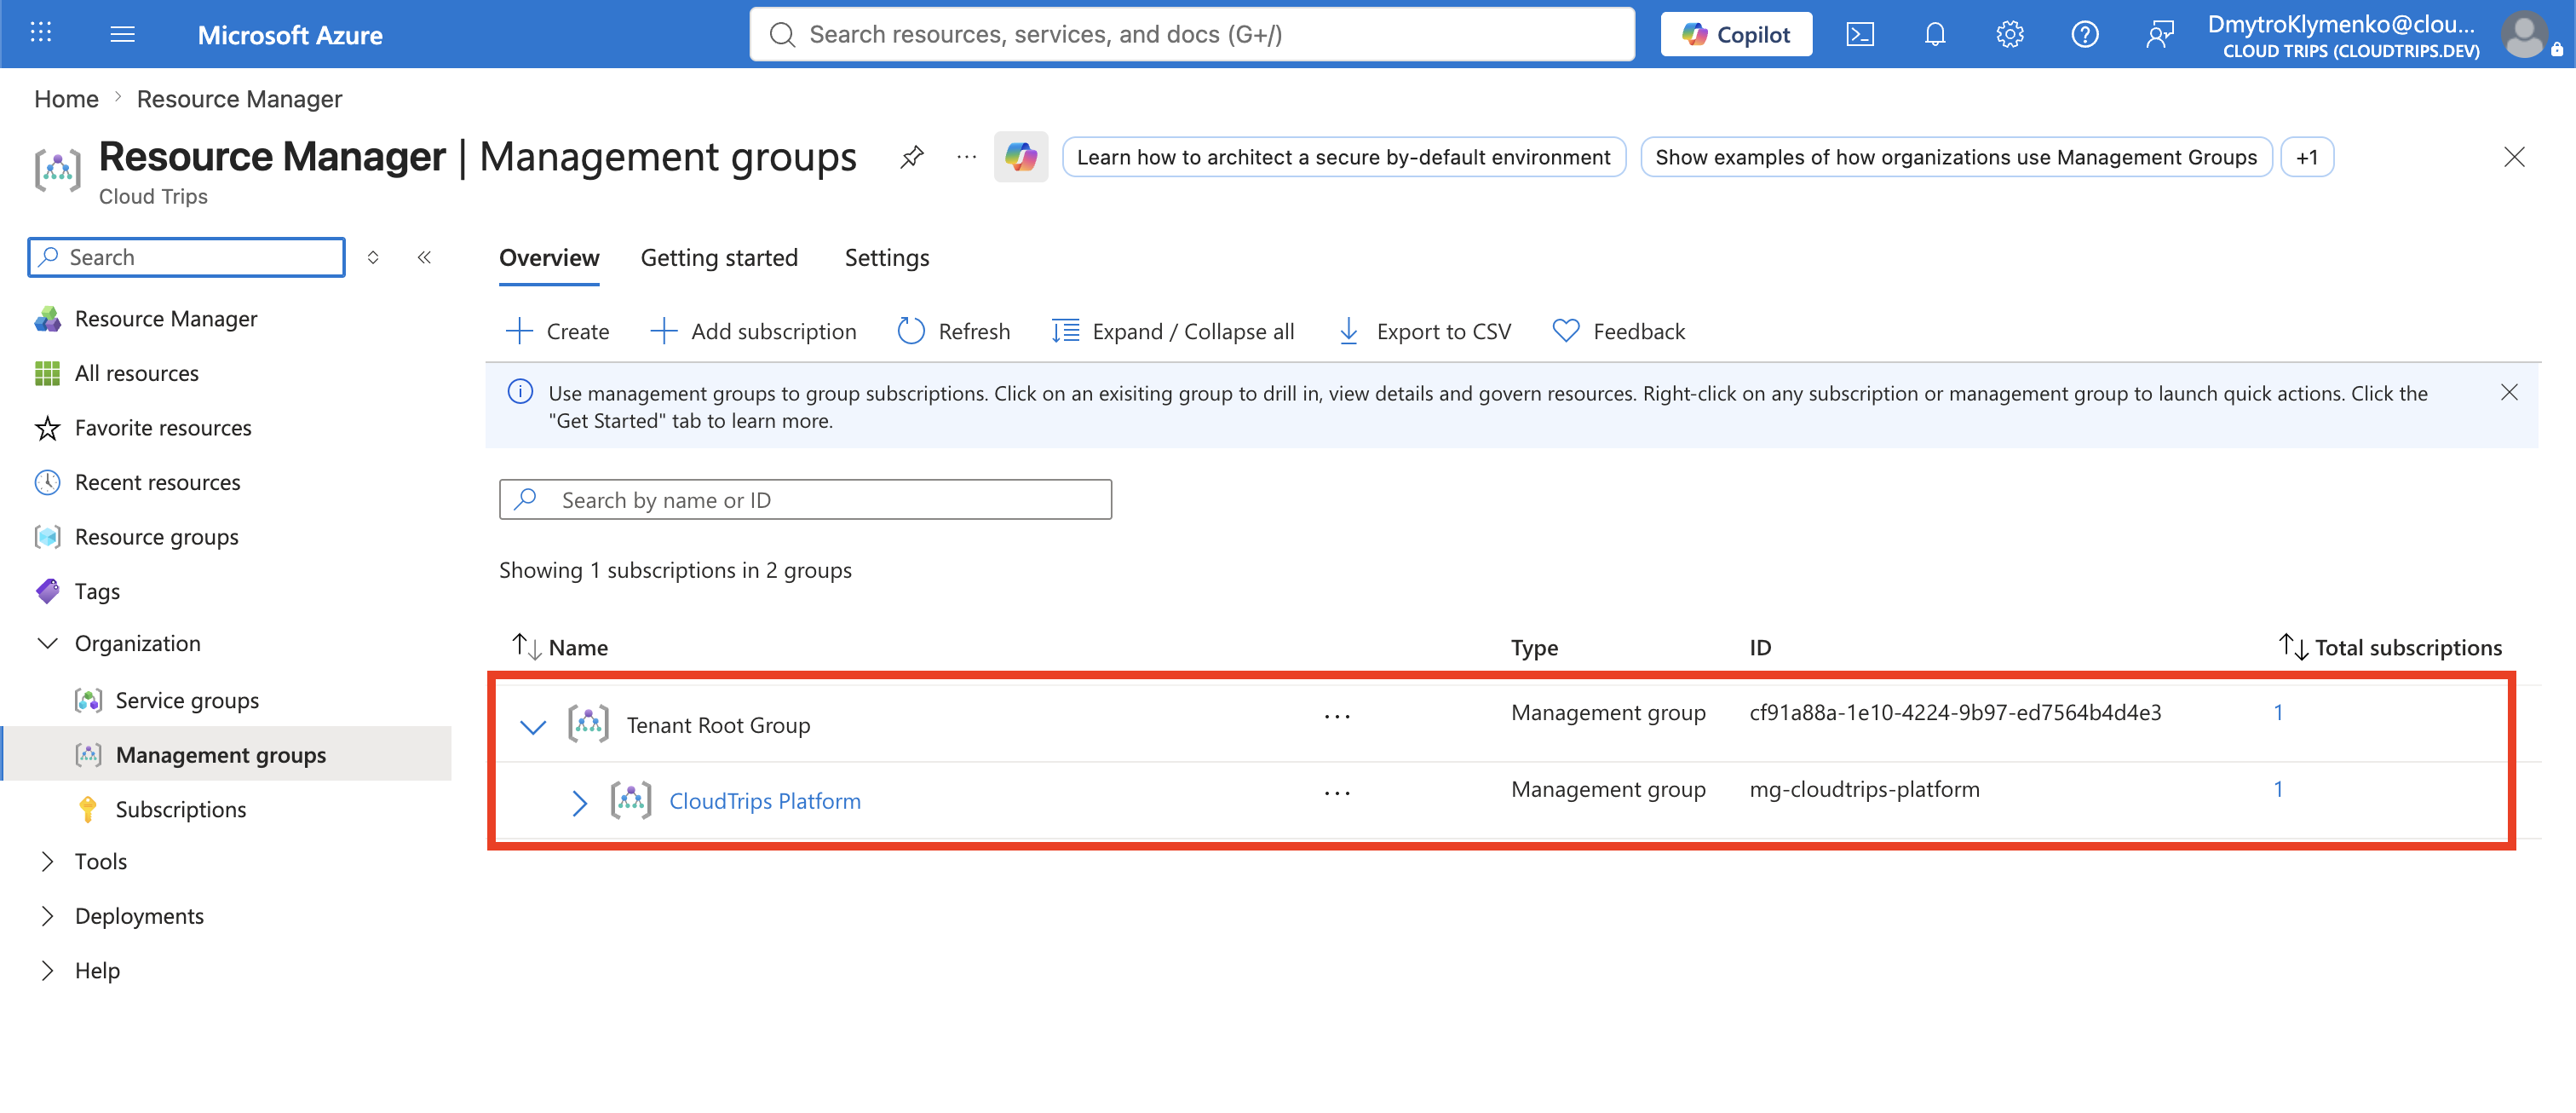This screenshot has width=2576, height=1113.
Task: Click the Resource Manager breadcrumb
Action: 239,99
